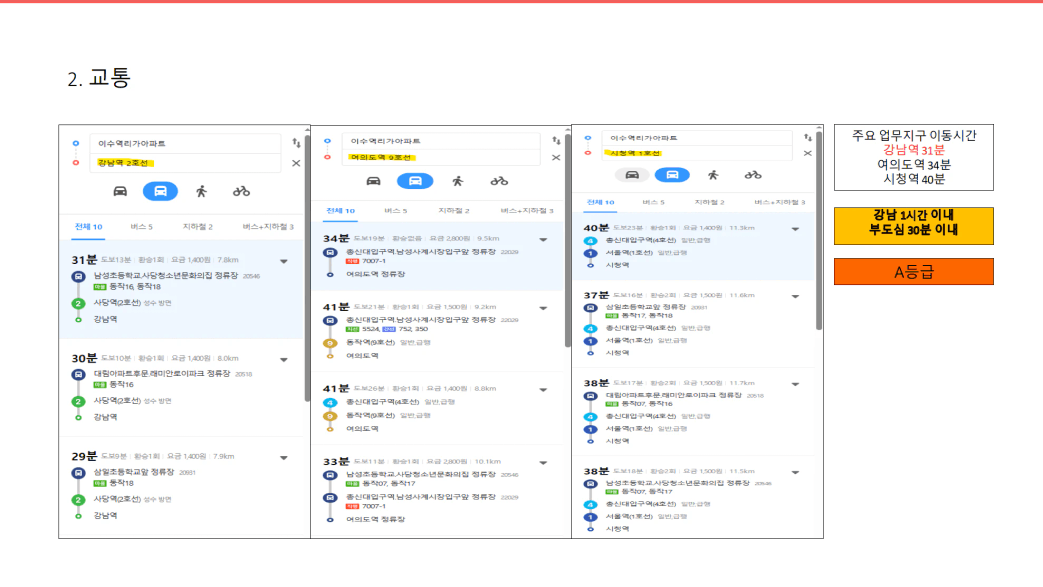This screenshot has width=1043, height=587.
Task: Click the orange A등급 box
Action: pos(914,272)
